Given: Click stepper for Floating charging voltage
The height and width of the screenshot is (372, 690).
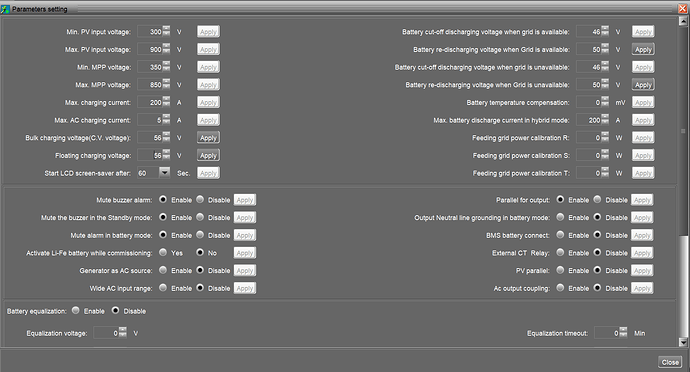Looking at the screenshot, I should click(166, 155).
